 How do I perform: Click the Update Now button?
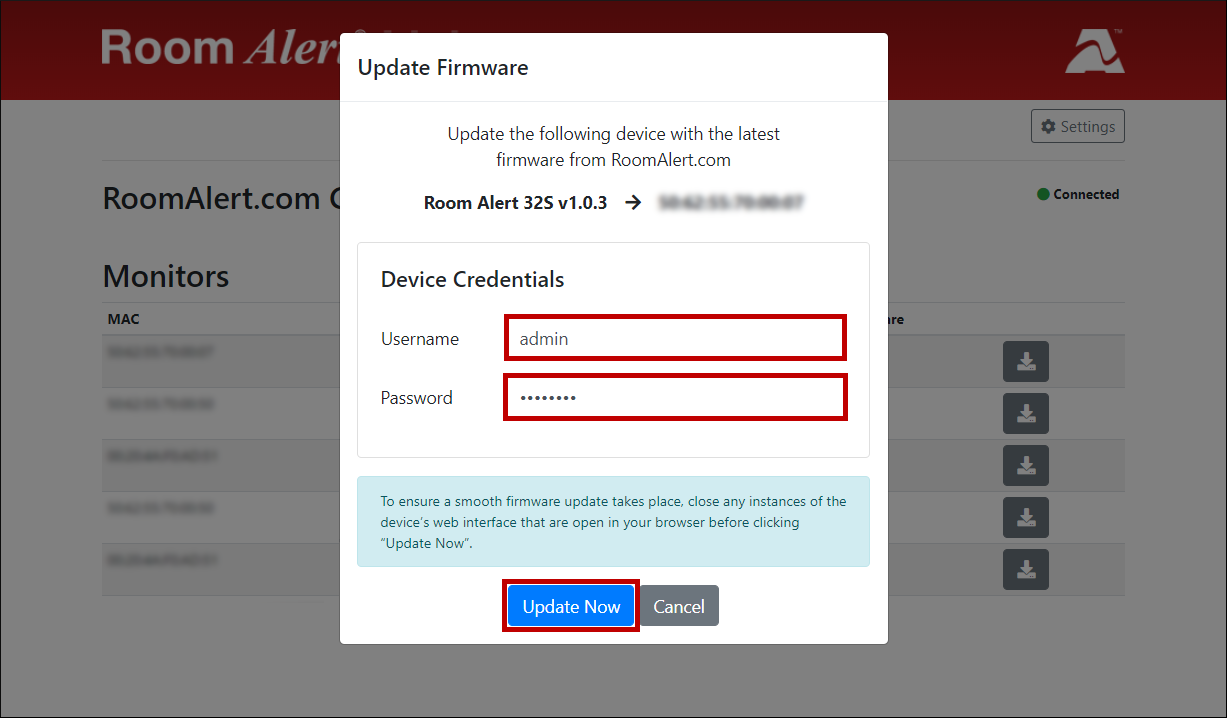tap(571, 606)
